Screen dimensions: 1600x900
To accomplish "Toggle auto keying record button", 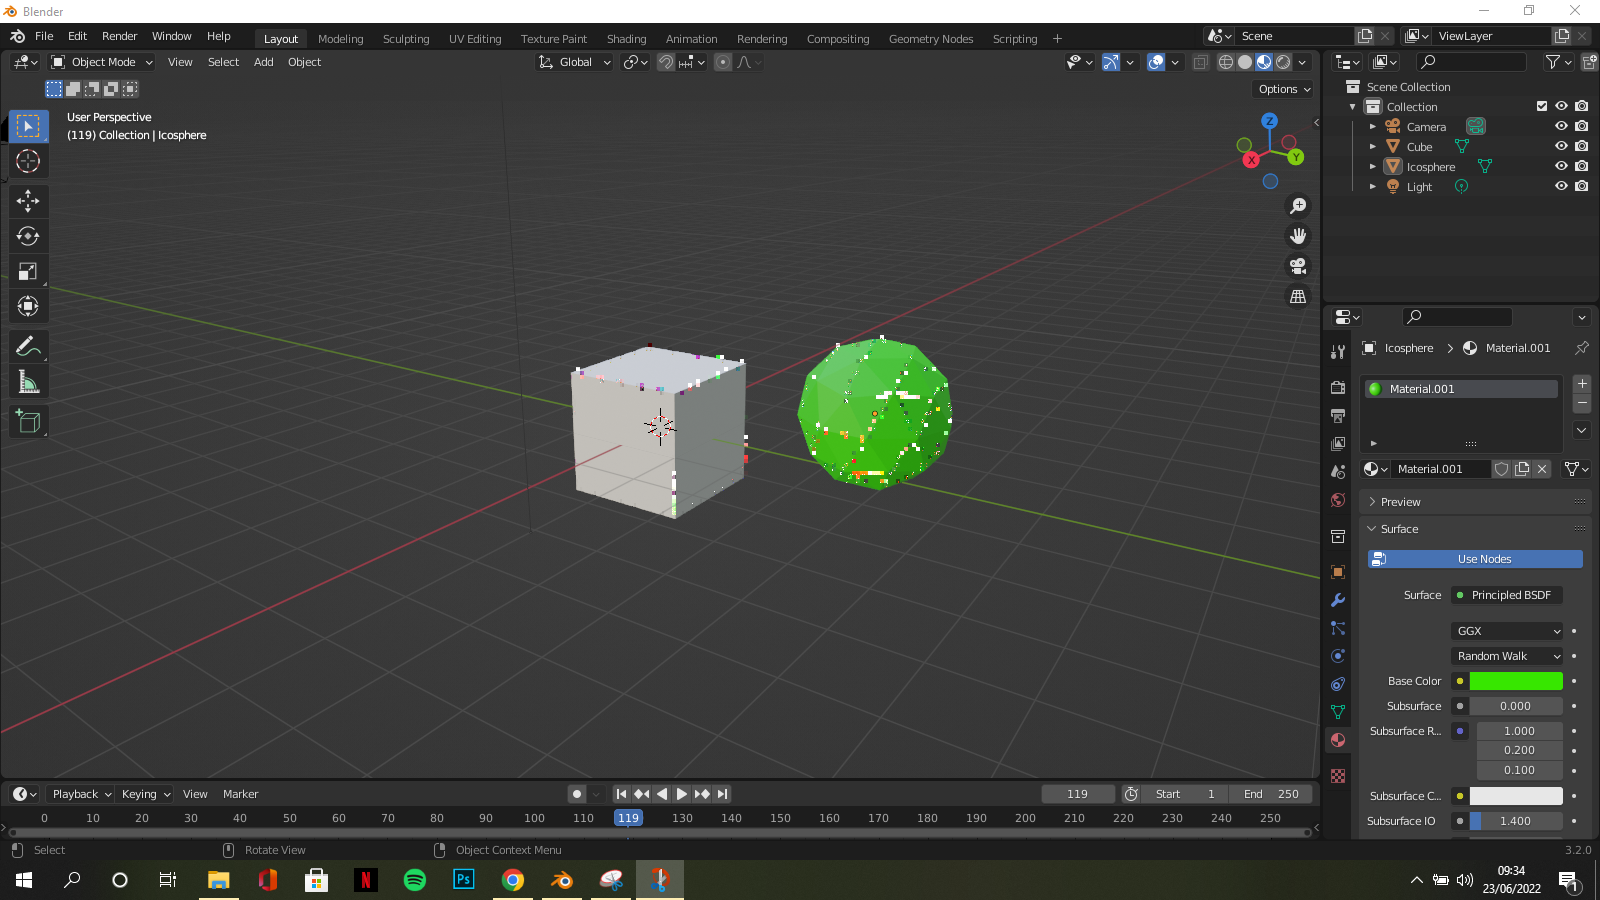I will click(577, 794).
